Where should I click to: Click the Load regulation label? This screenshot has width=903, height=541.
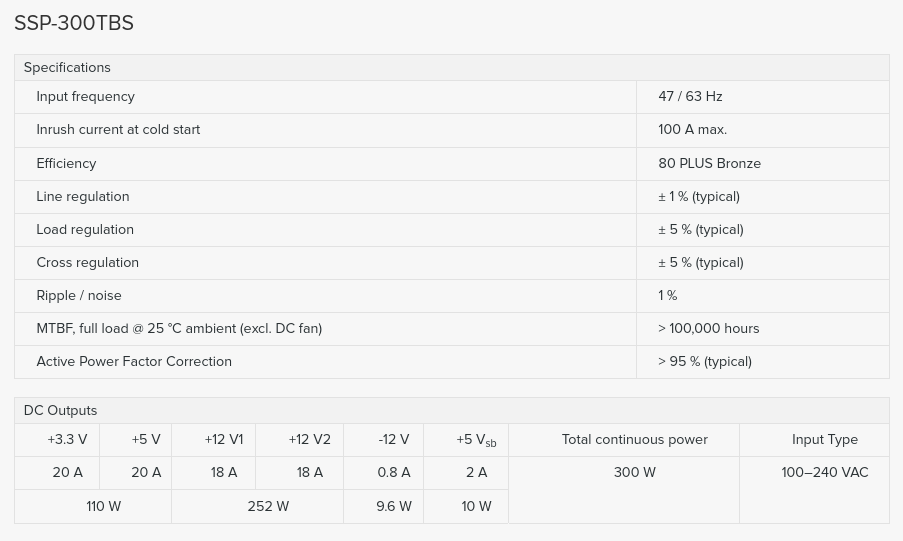point(85,229)
